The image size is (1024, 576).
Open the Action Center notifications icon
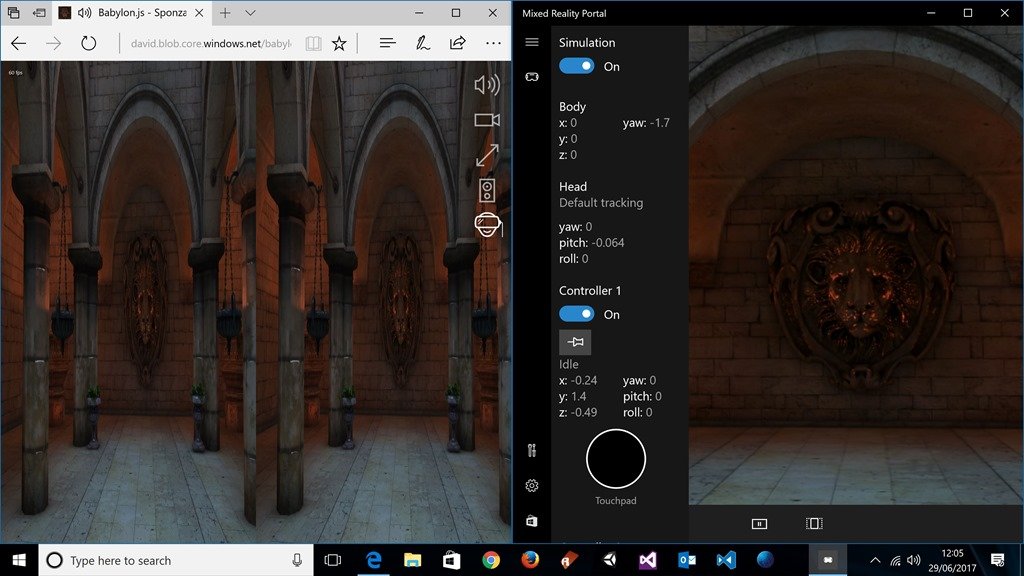[x=997, y=560]
